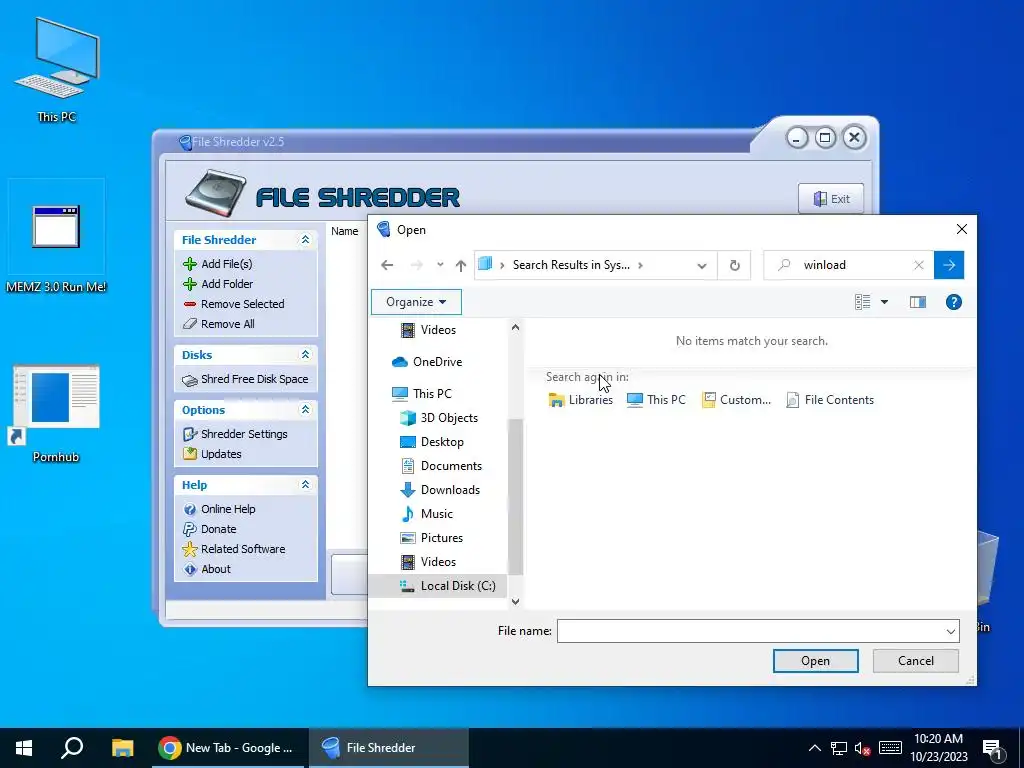Search again in Custom location
Viewport: 1024px width, 768px height.
737,400
